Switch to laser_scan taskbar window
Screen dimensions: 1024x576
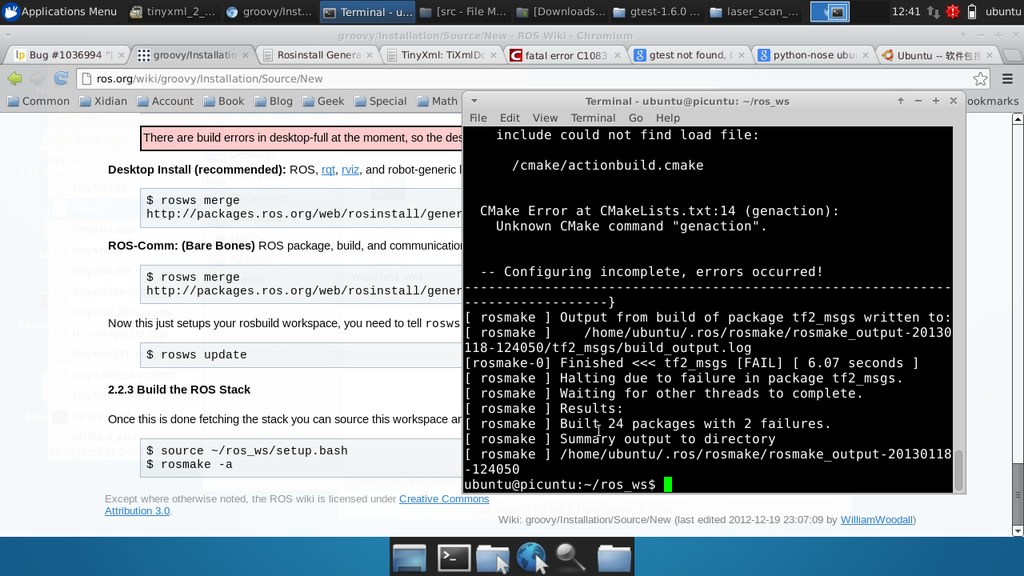754,12
